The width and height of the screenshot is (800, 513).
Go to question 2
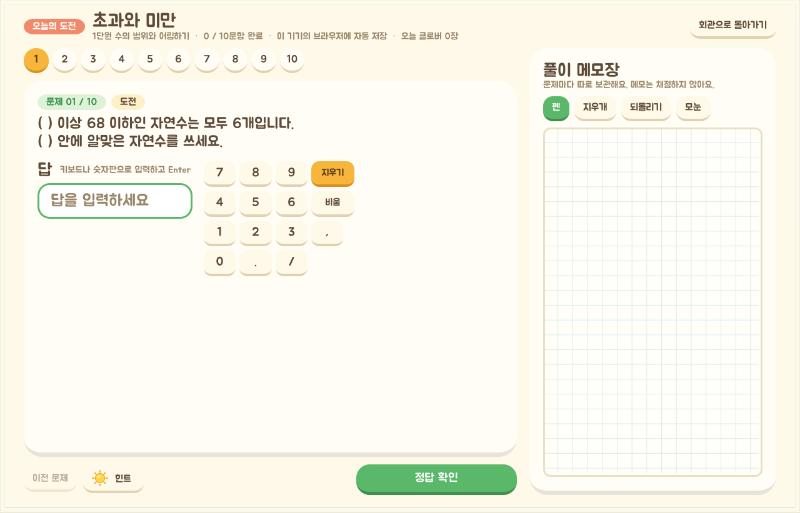pos(65,59)
